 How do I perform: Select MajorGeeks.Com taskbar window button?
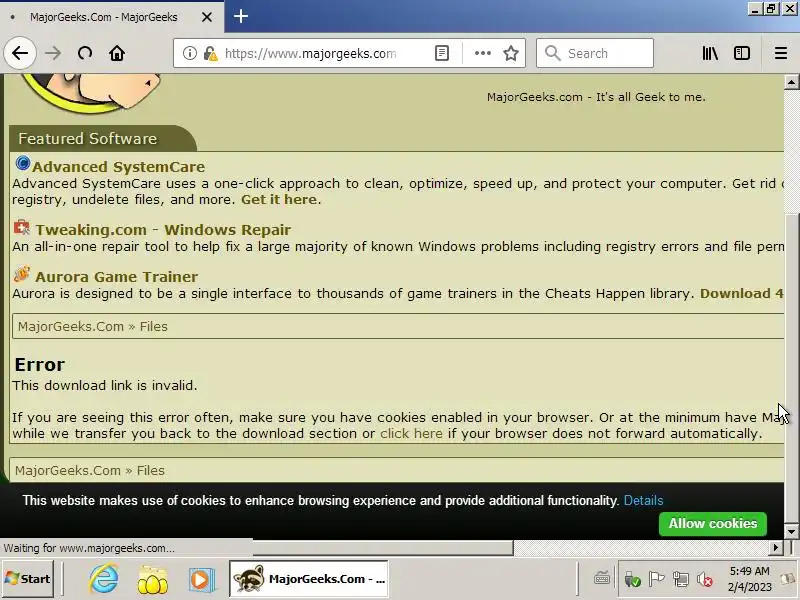click(309, 579)
